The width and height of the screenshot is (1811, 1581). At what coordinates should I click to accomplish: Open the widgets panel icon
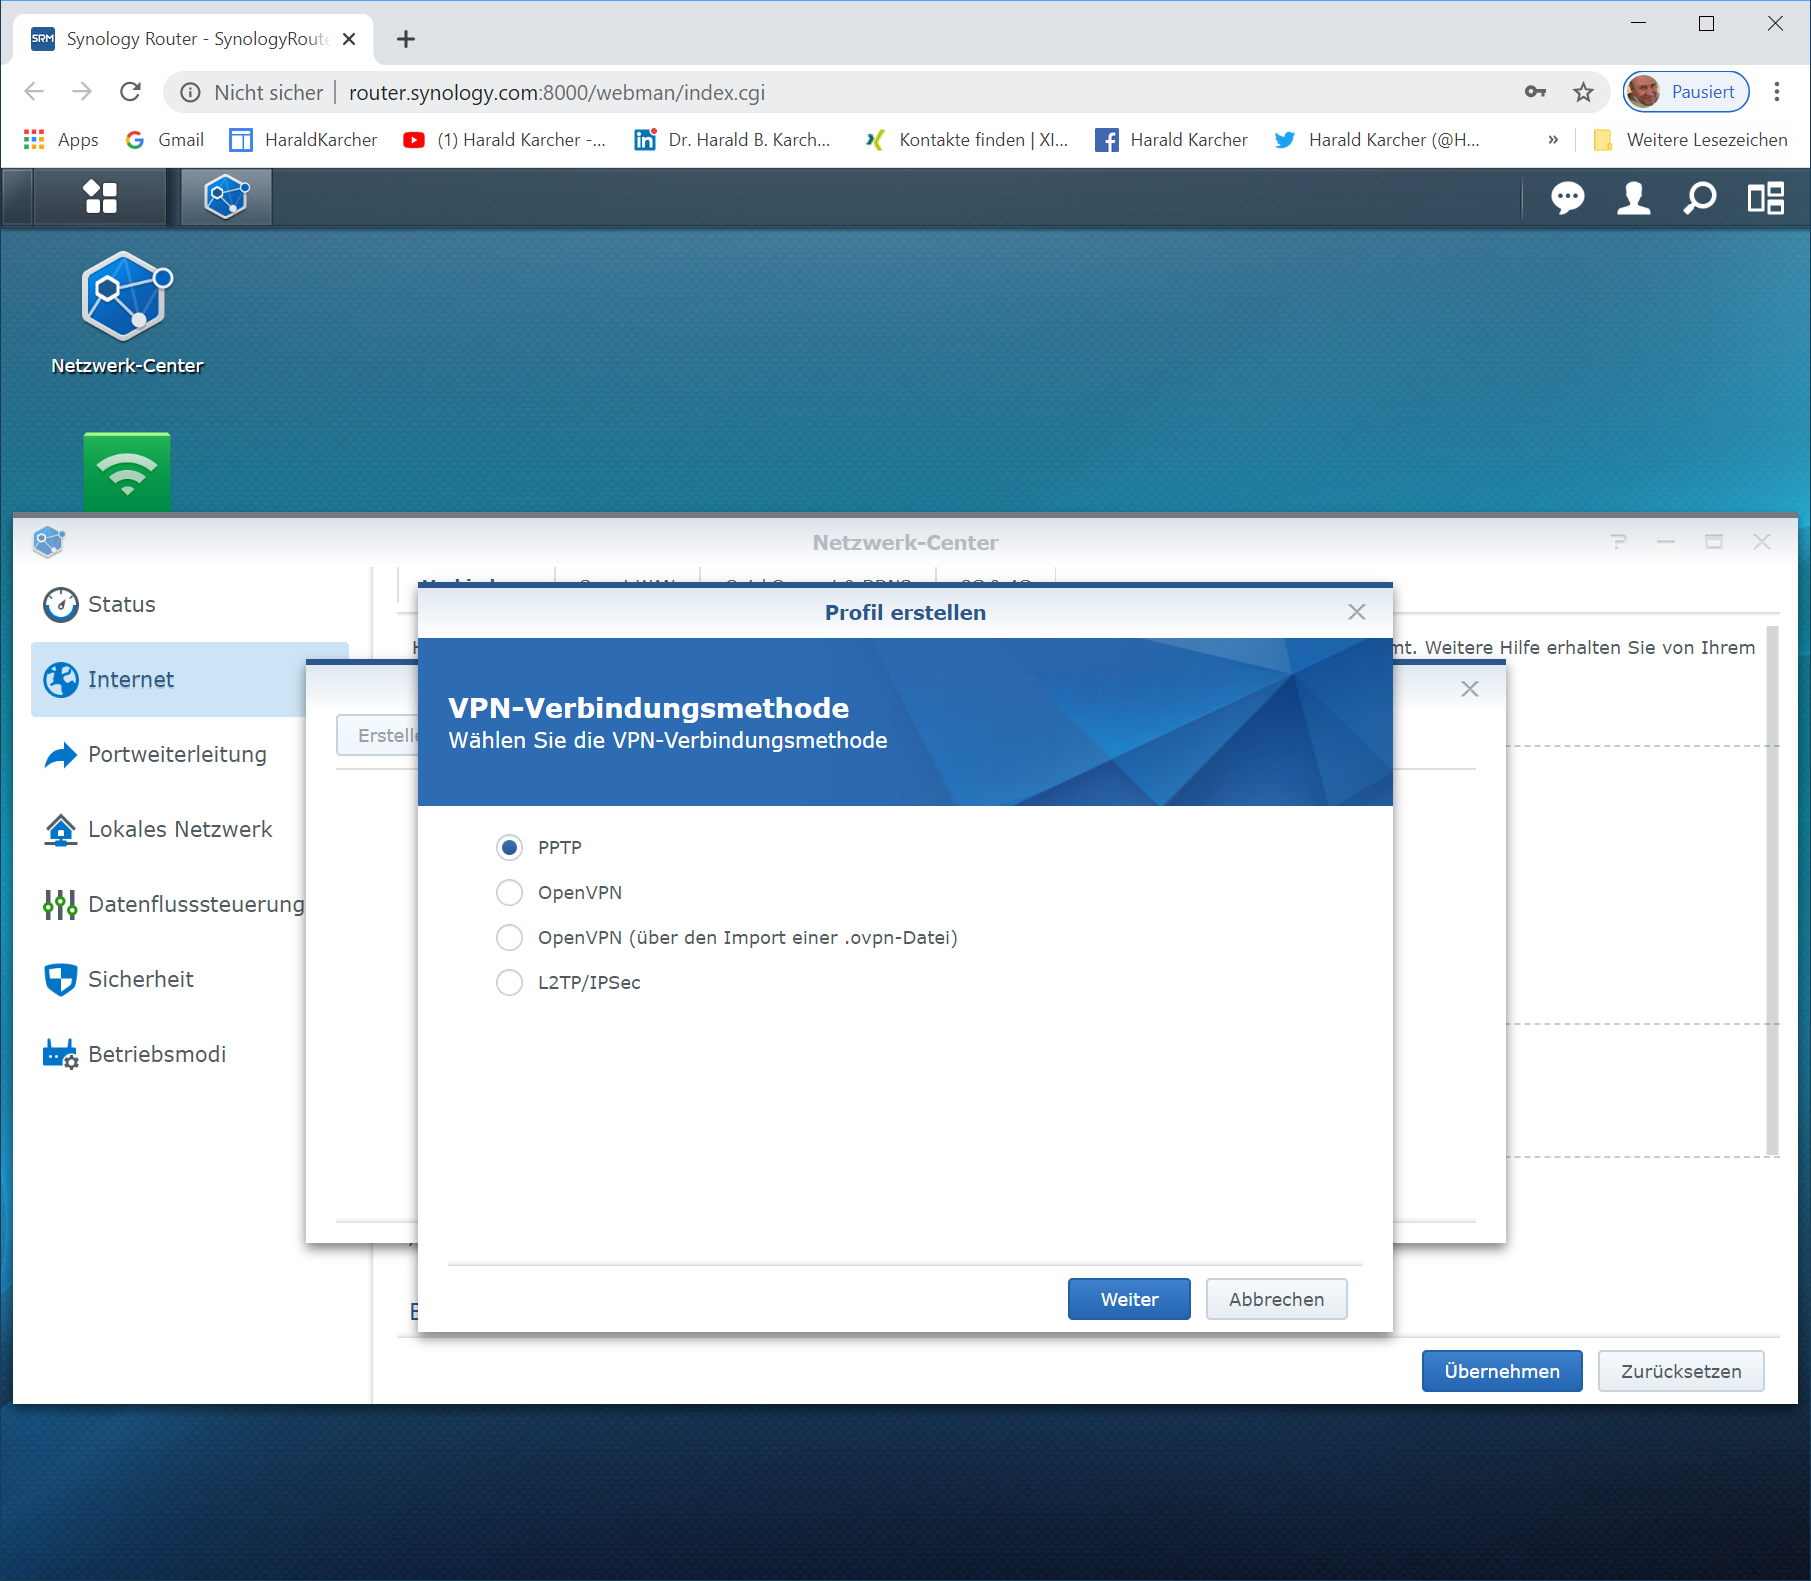click(1765, 198)
